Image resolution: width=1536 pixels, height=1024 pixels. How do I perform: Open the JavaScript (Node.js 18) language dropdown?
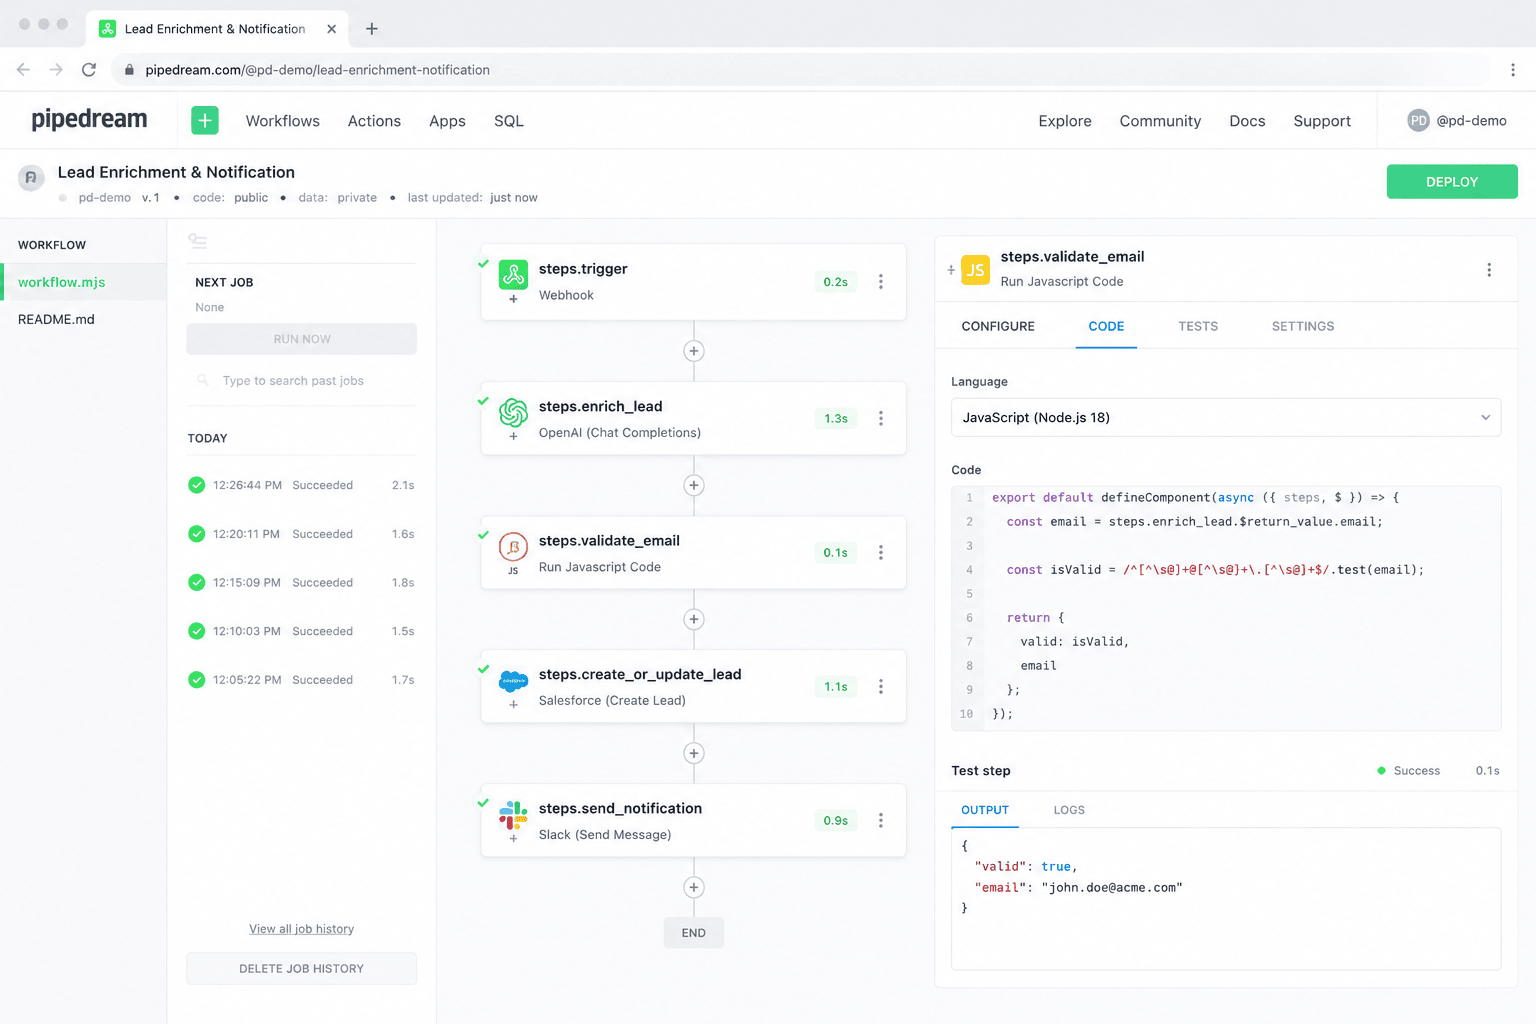(1226, 417)
